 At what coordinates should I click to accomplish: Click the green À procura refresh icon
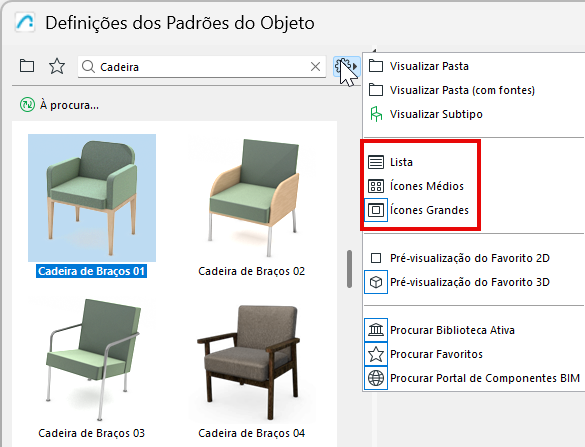(27, 105)
